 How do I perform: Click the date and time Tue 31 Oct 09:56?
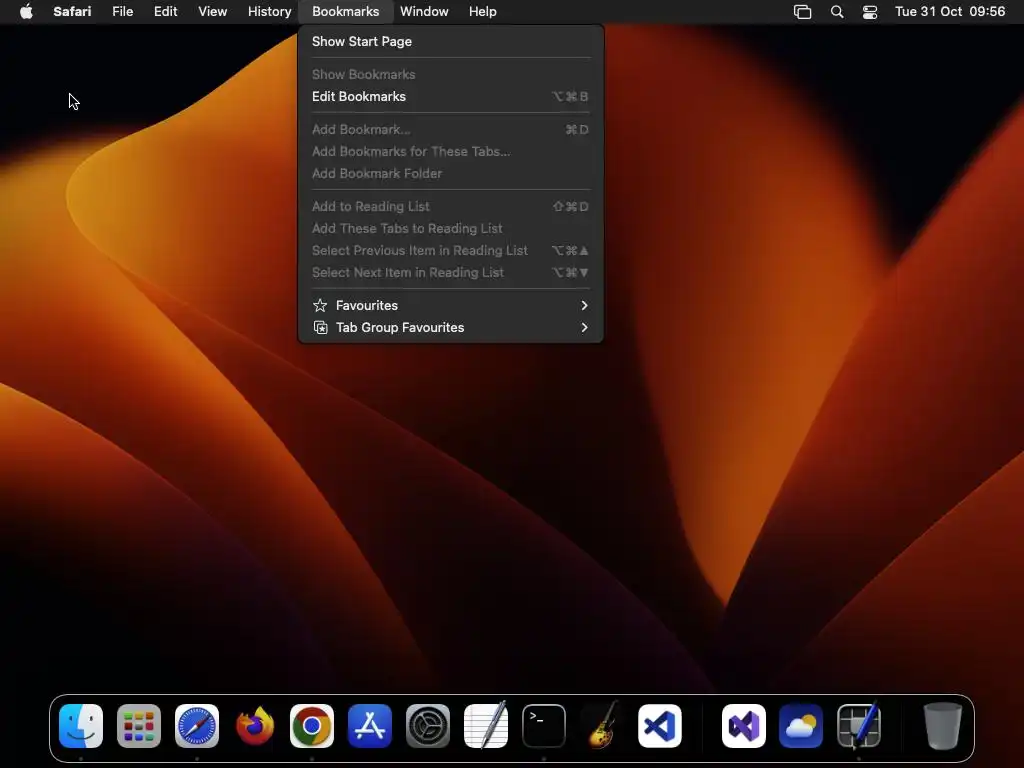[x=950, y=12]
